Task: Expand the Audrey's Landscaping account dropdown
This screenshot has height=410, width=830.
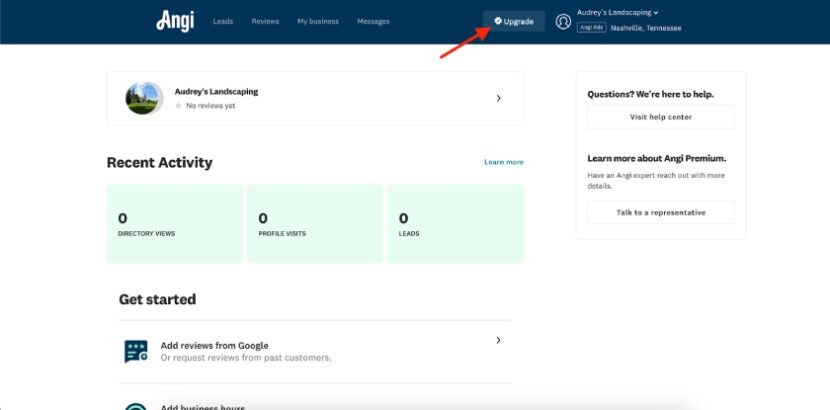Action: [617, 13]
